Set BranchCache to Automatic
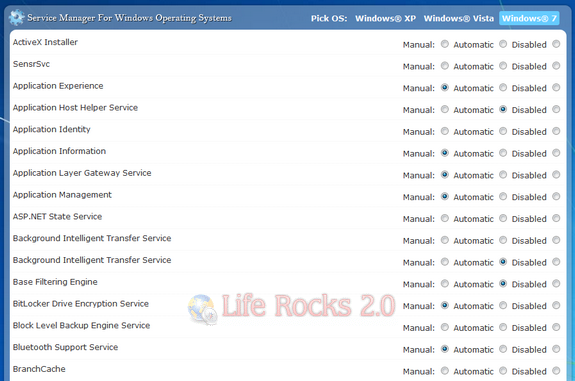The image size is (575, 381). click(503, 370)
